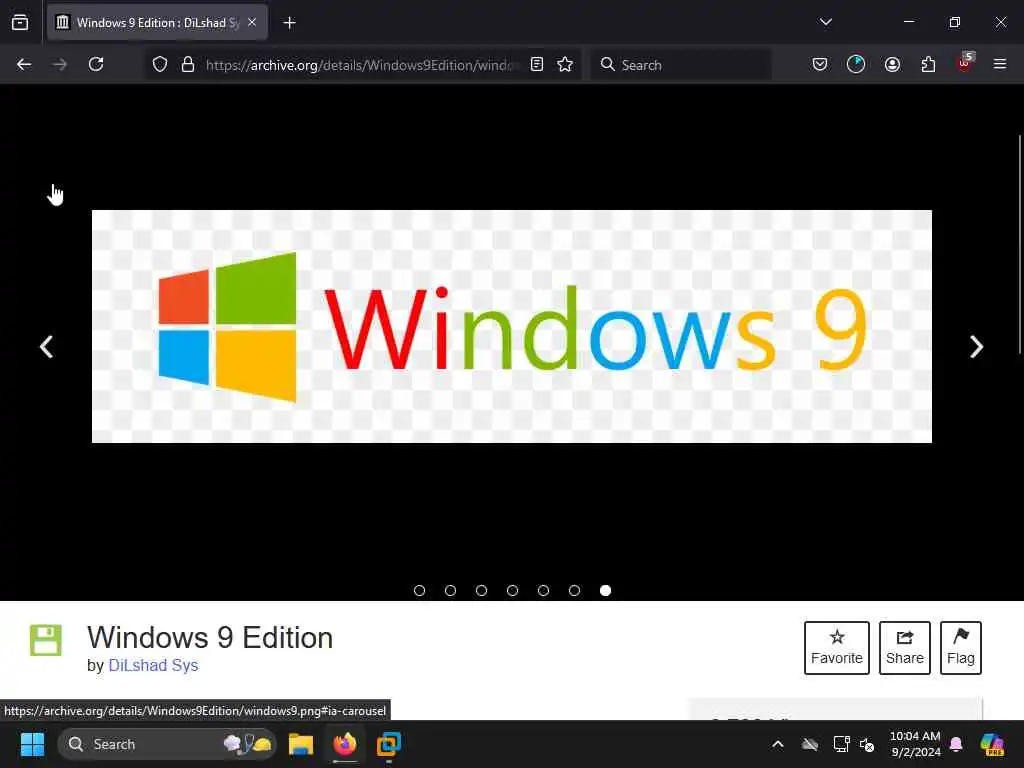Select the fifth carousel dot
Viewport: 1024px width, 768px height.
(x=543, y=590)
